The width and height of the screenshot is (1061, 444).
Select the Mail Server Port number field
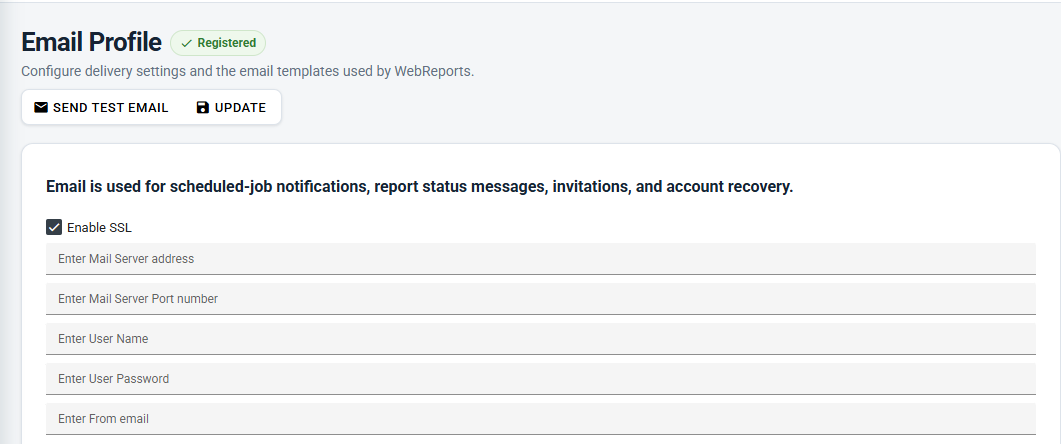(x=541, y=298)
